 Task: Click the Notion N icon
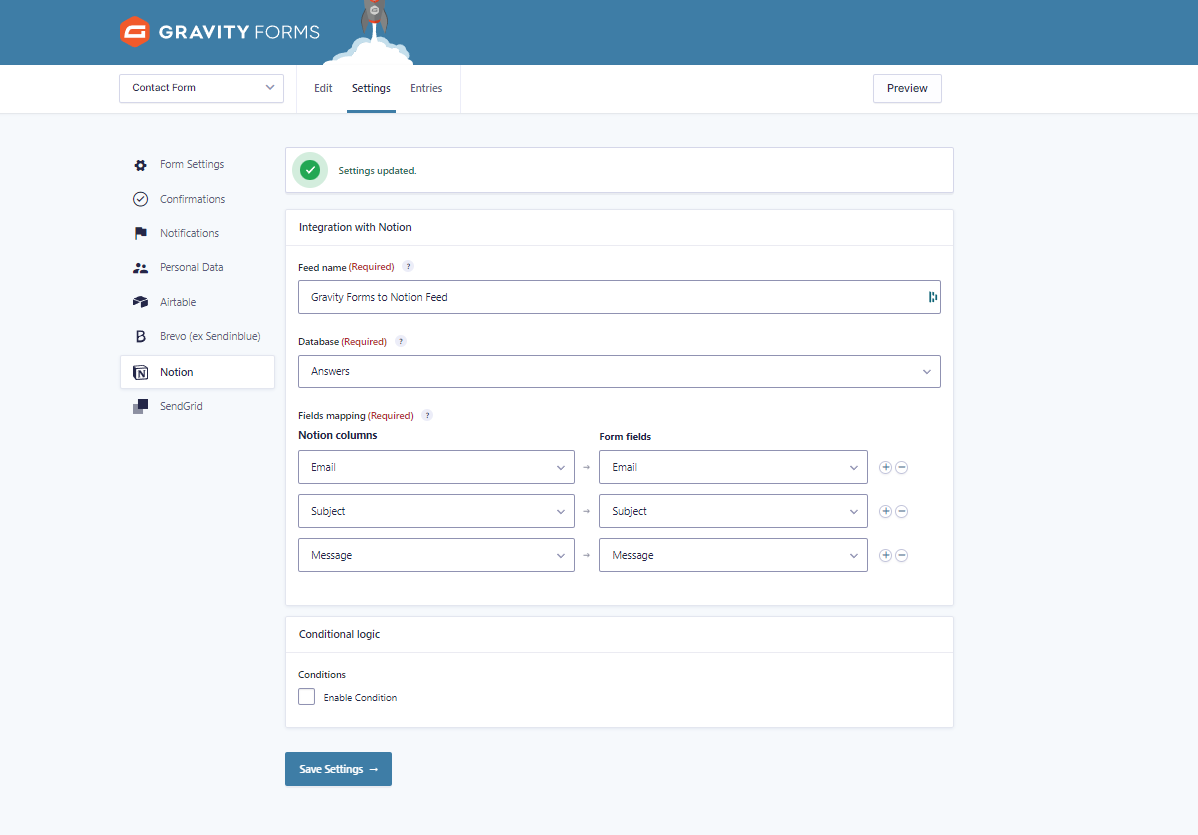141,372
